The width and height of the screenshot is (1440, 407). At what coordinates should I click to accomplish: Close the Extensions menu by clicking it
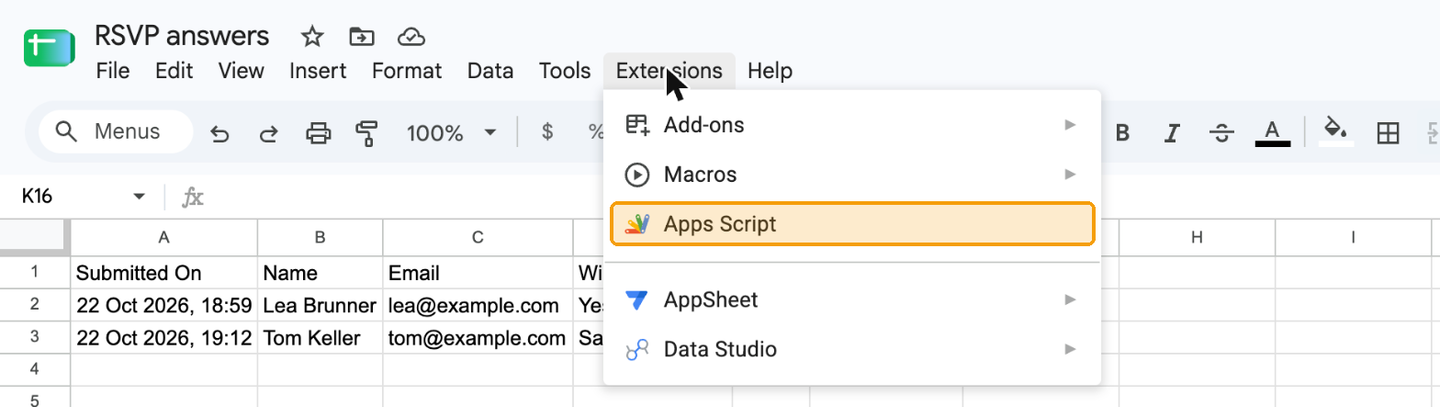[x=669, y=71]
